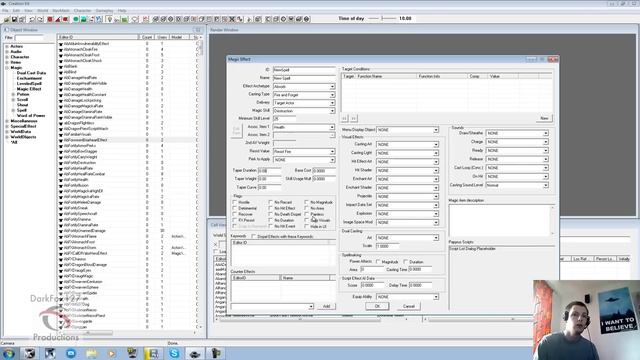Expand the Items tree category
The image size is (640, 360).
point(7,62)
